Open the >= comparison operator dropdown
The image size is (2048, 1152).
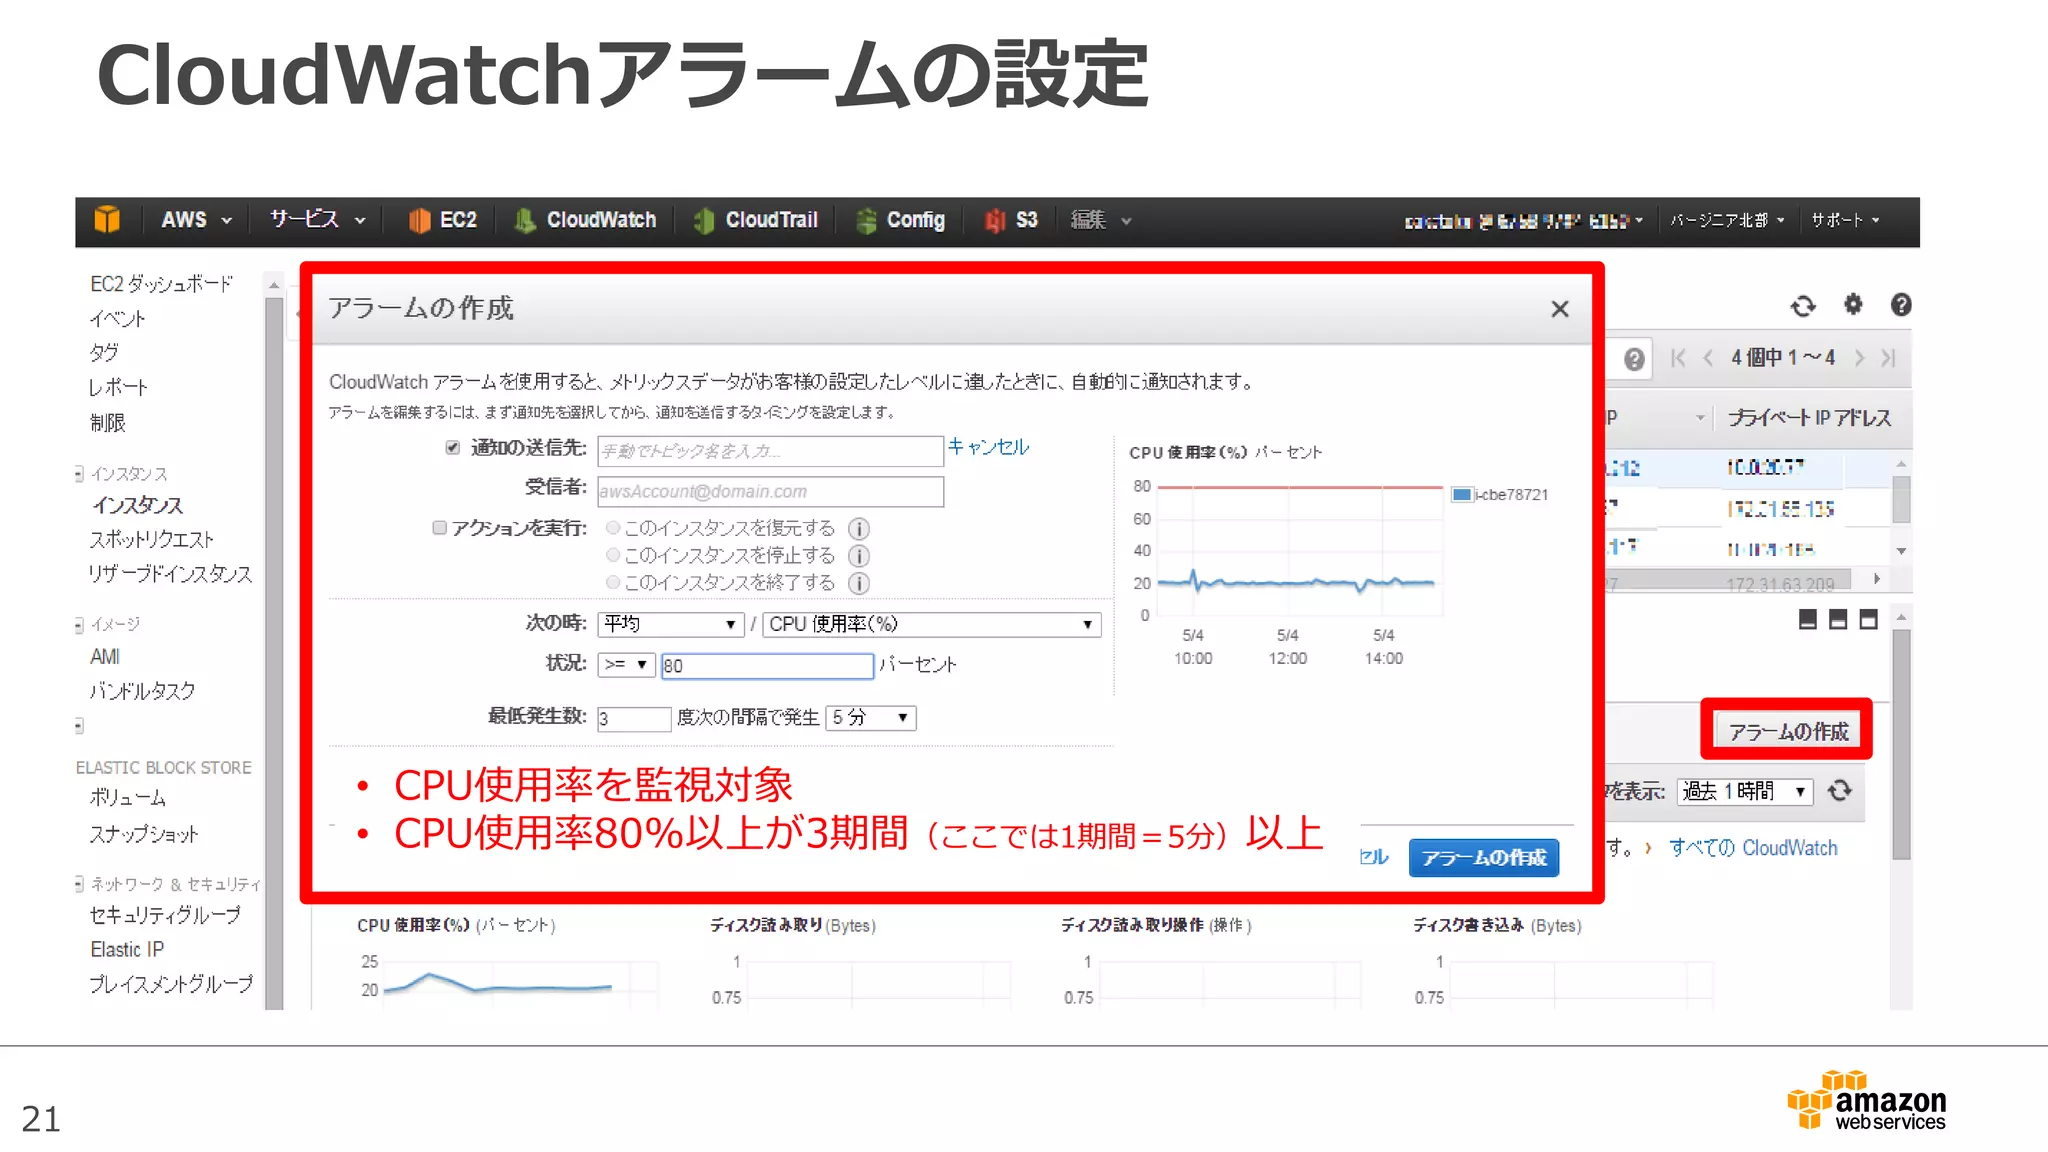[x=626, y=665]
